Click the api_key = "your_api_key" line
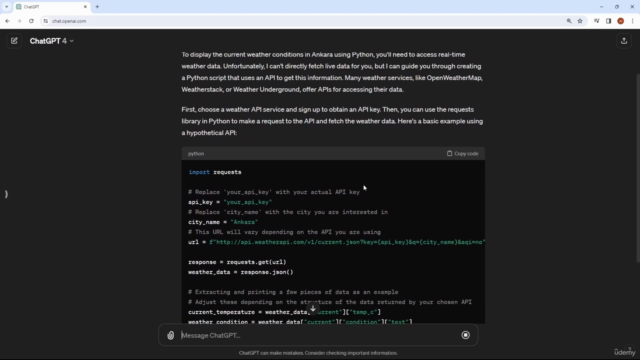The height and width of the screenshot is (360, 640). (x=230, y=202)
